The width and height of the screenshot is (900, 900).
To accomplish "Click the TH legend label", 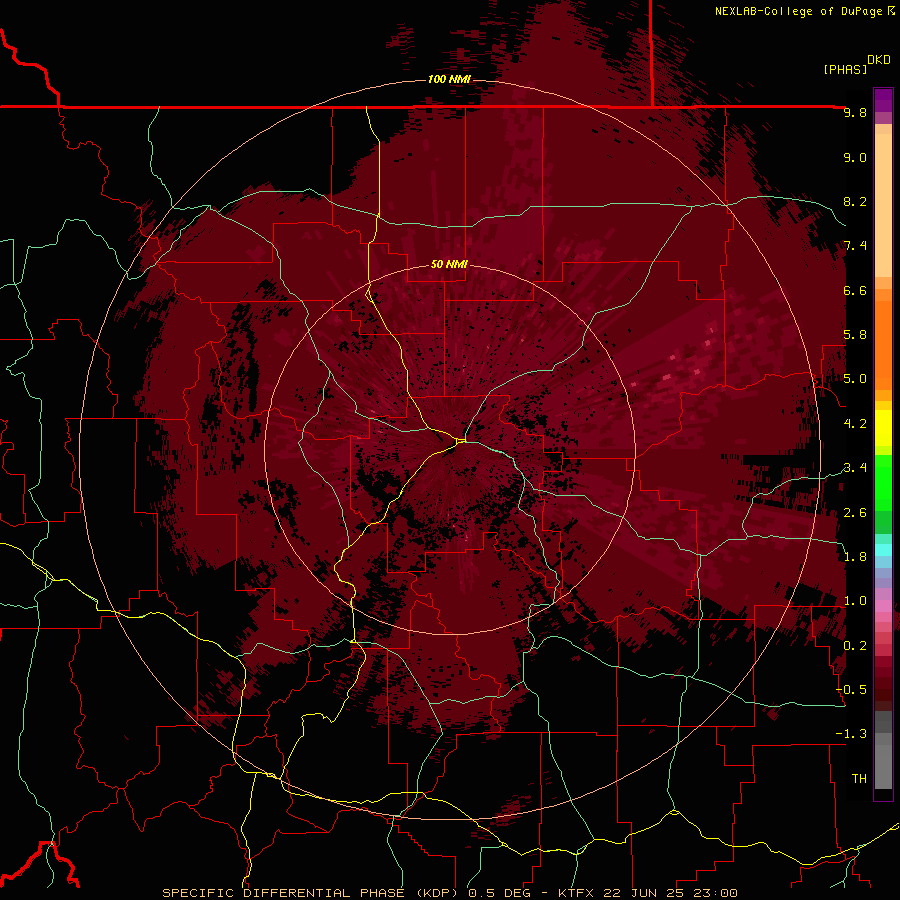I will point(859,779).
